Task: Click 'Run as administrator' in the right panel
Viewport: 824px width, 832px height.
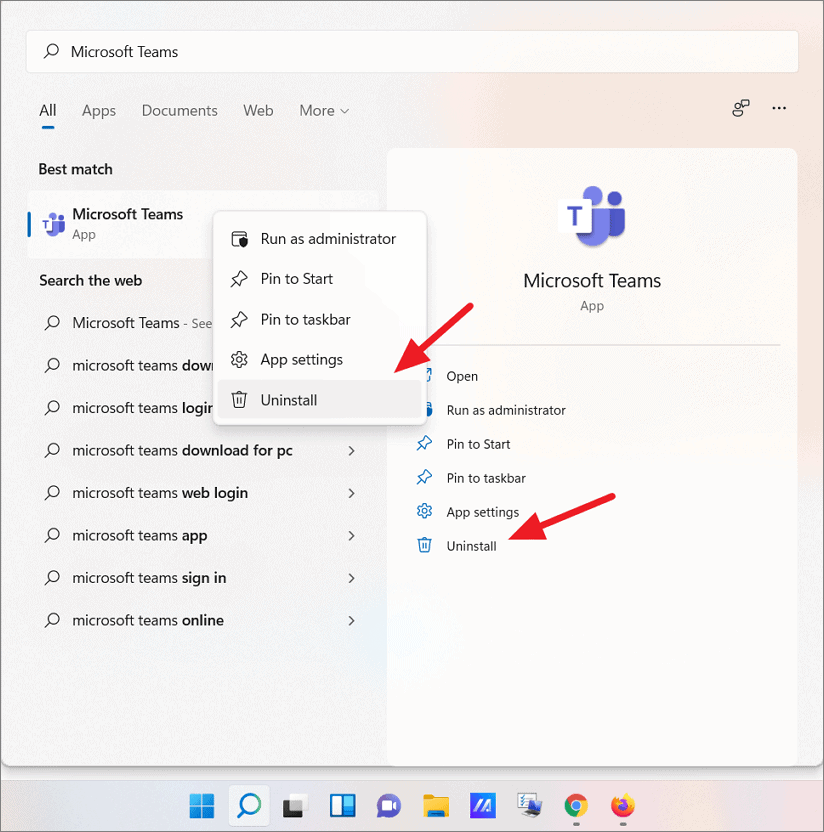Action: [507, 410]
